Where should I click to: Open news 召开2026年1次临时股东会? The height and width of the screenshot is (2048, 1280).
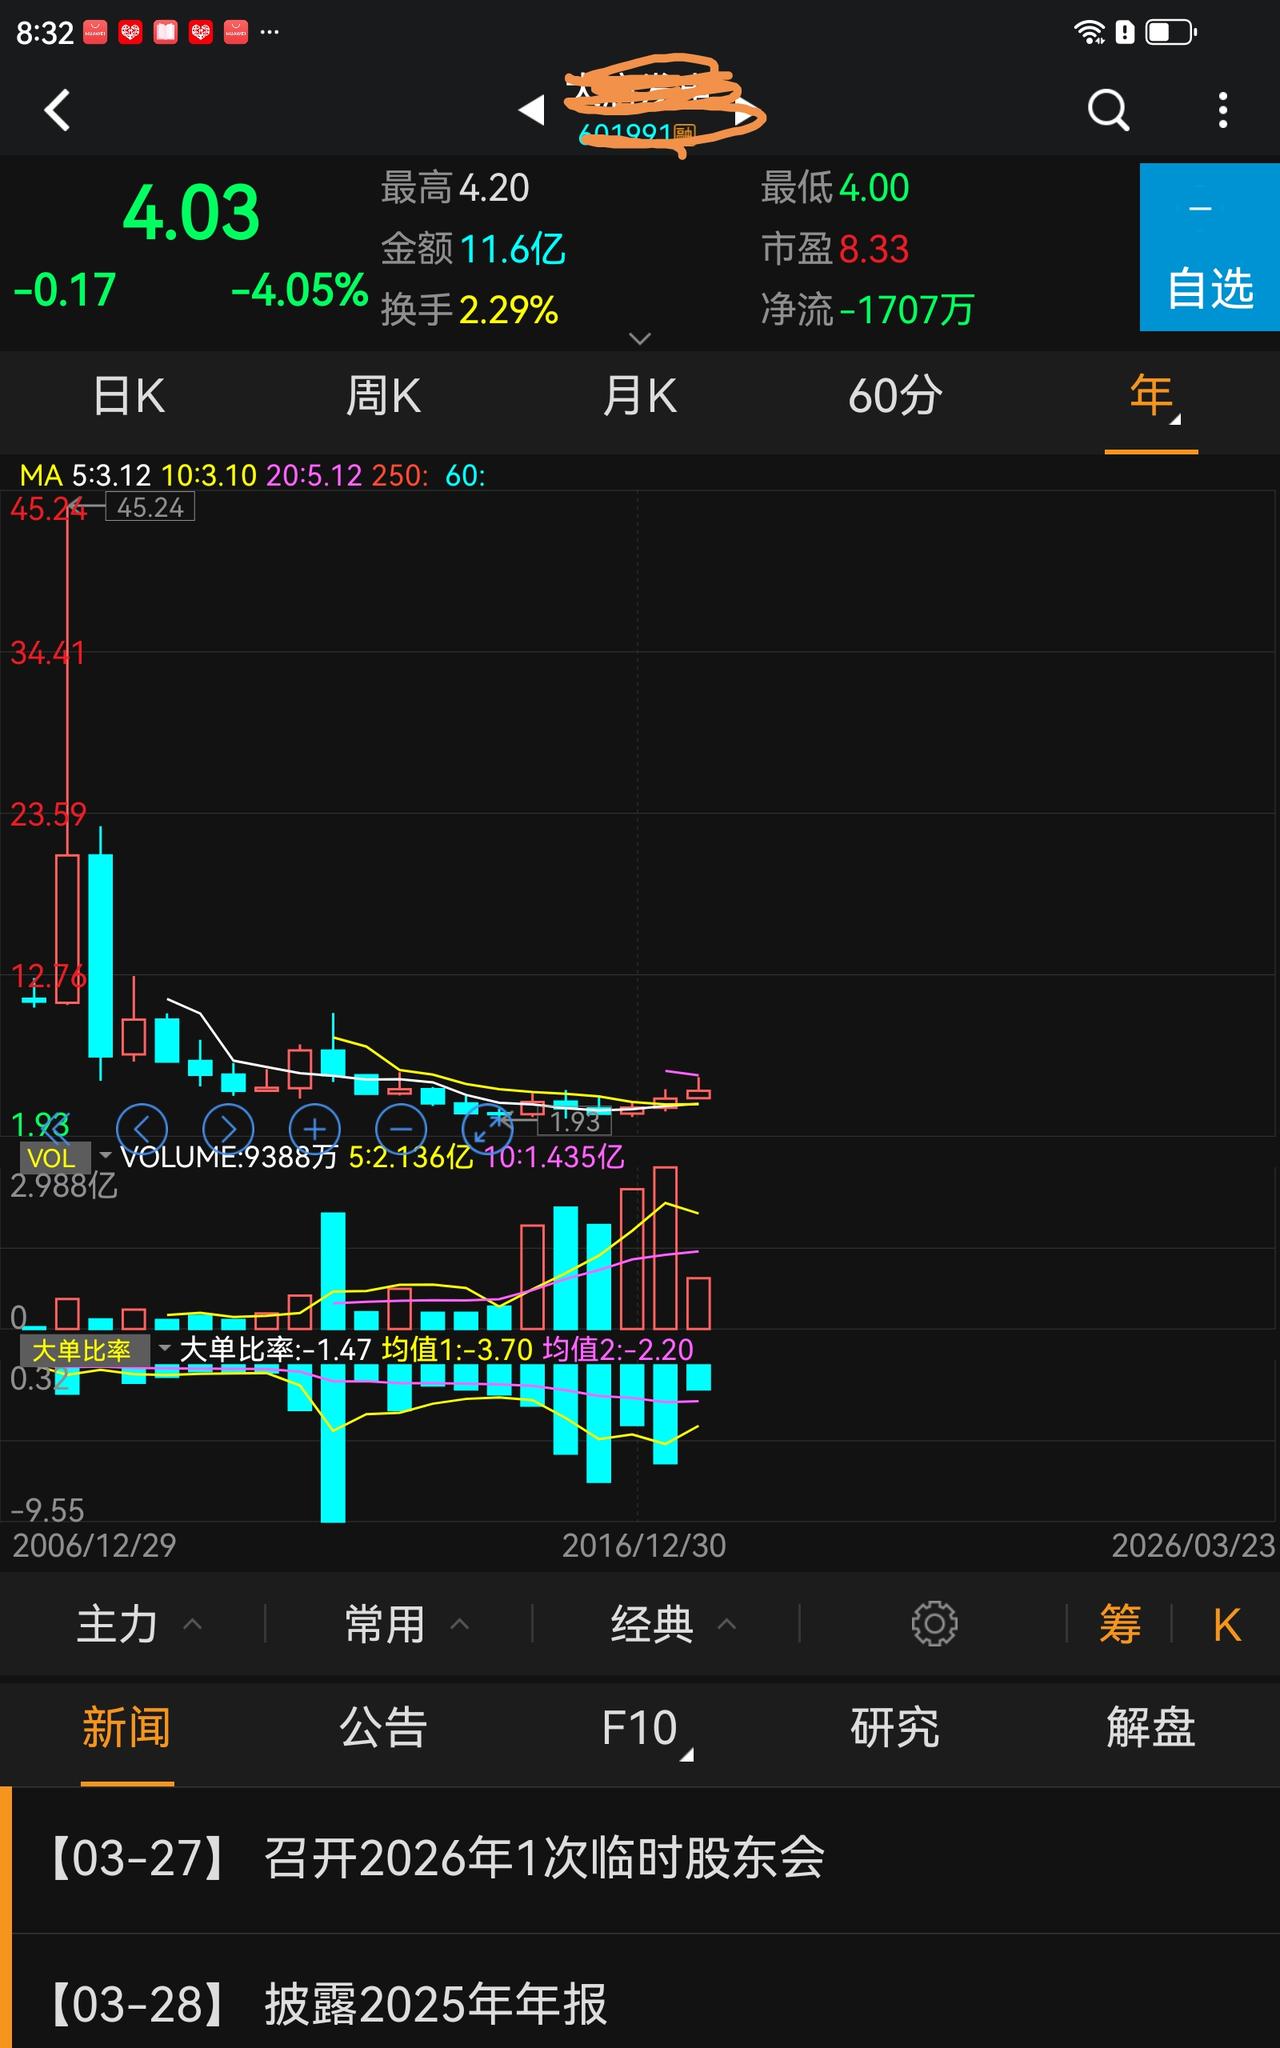[x=640, y=1860]
